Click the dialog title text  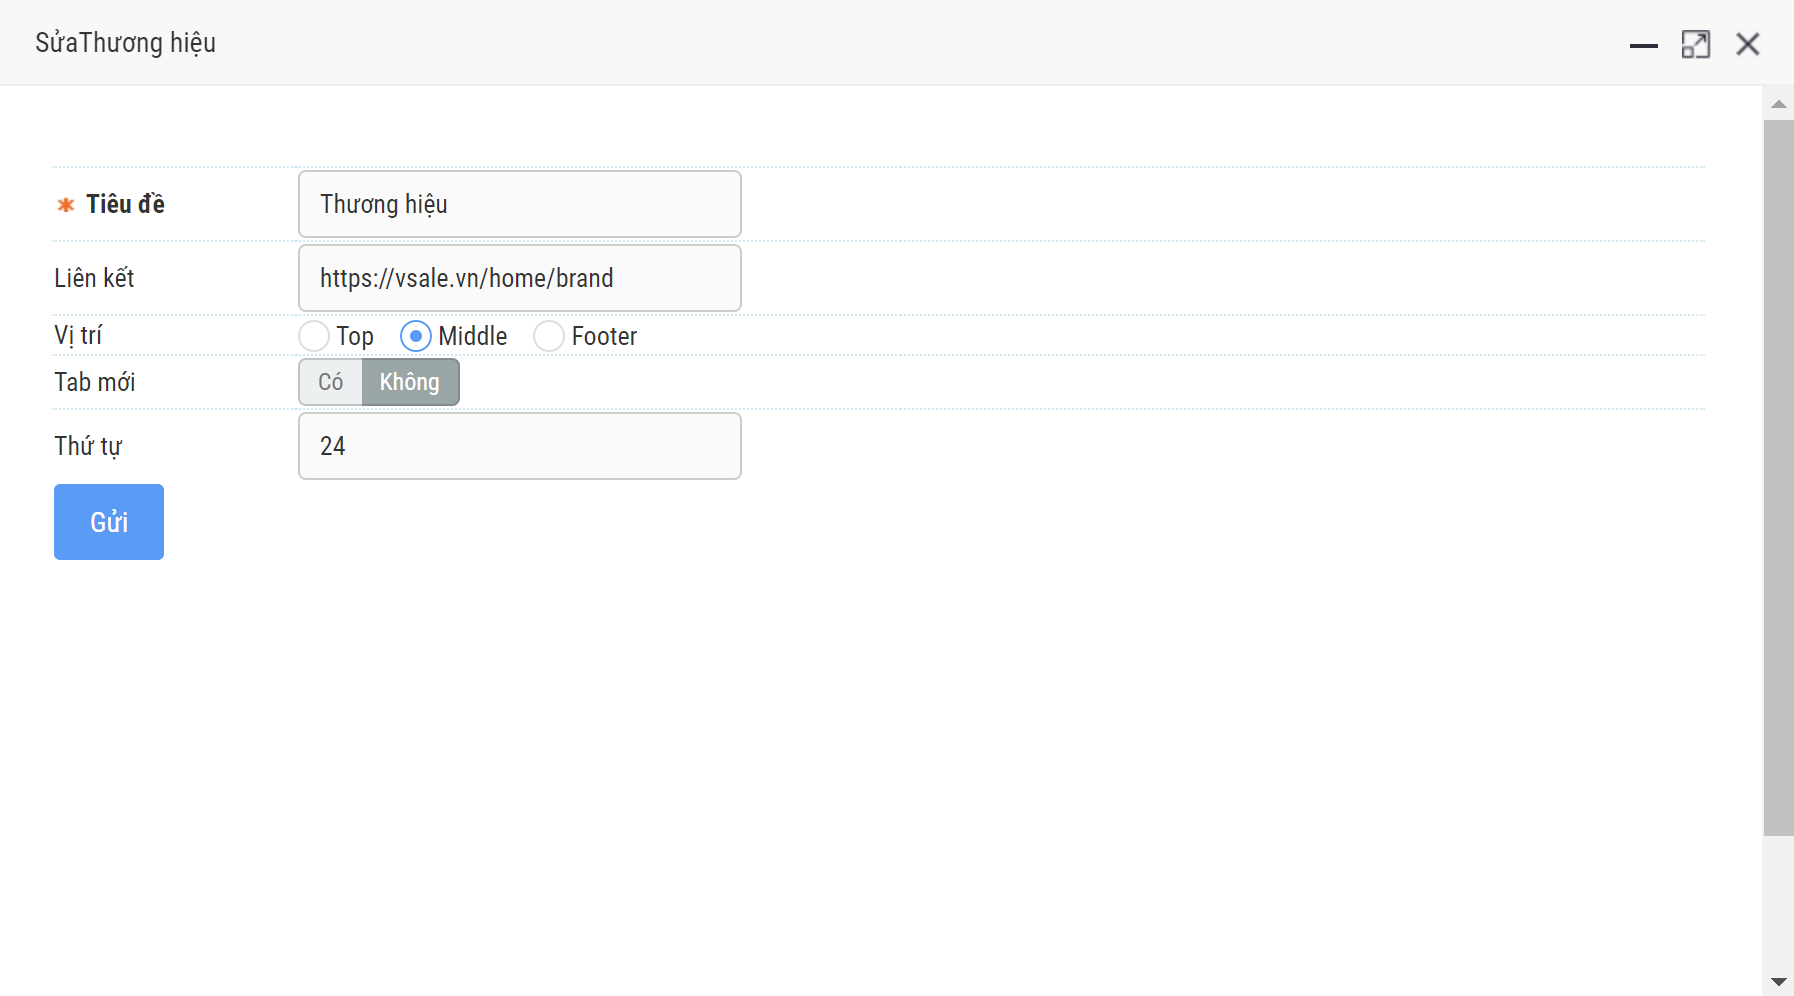click(x=126, y=43)
